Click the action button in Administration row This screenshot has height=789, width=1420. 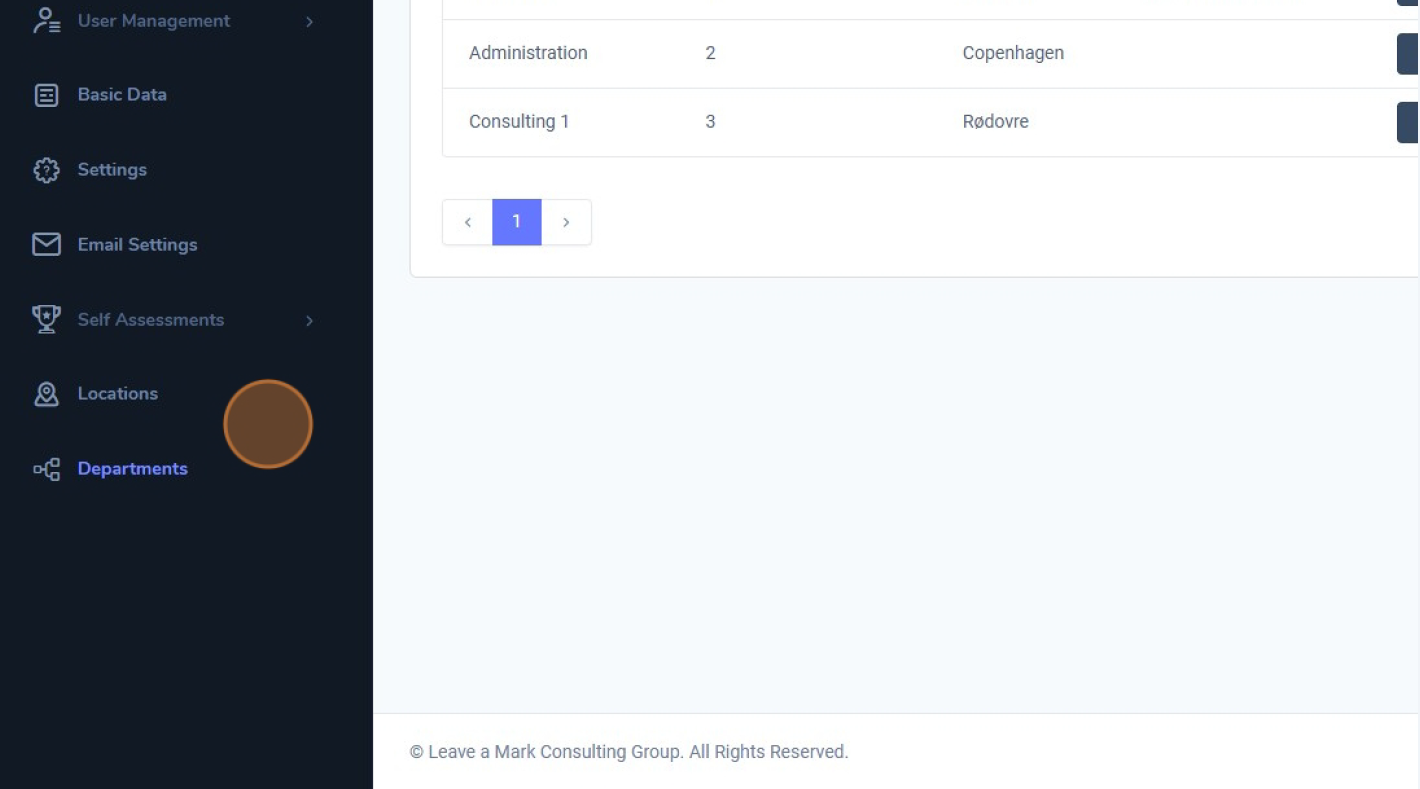1407,54
